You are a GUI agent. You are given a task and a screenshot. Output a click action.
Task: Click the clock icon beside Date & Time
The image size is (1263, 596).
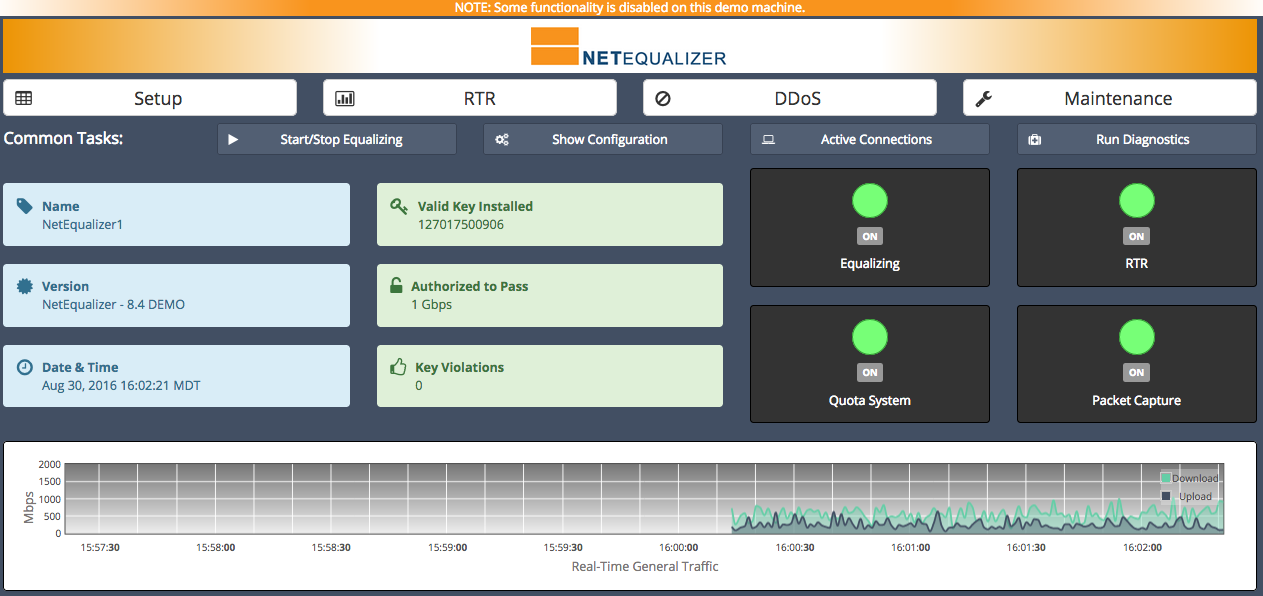(x=25, y=367)
